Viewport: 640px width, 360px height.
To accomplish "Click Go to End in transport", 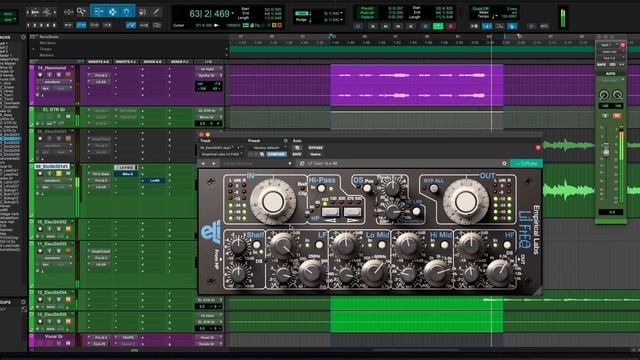I will [411, 26].
